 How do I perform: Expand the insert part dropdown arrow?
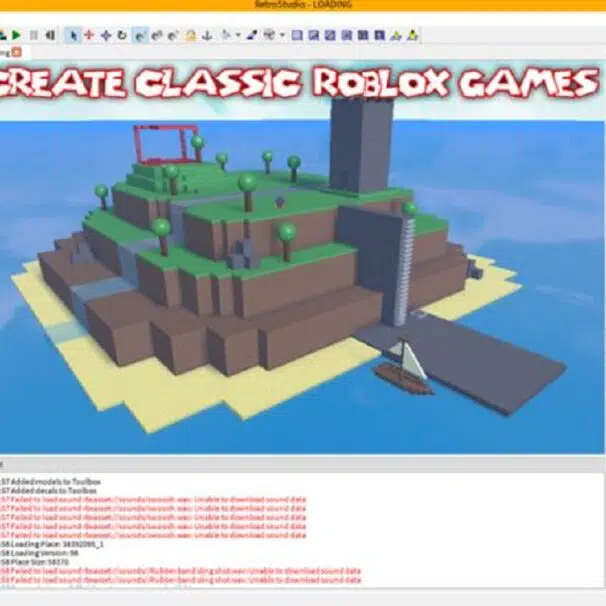pos(282,35)
